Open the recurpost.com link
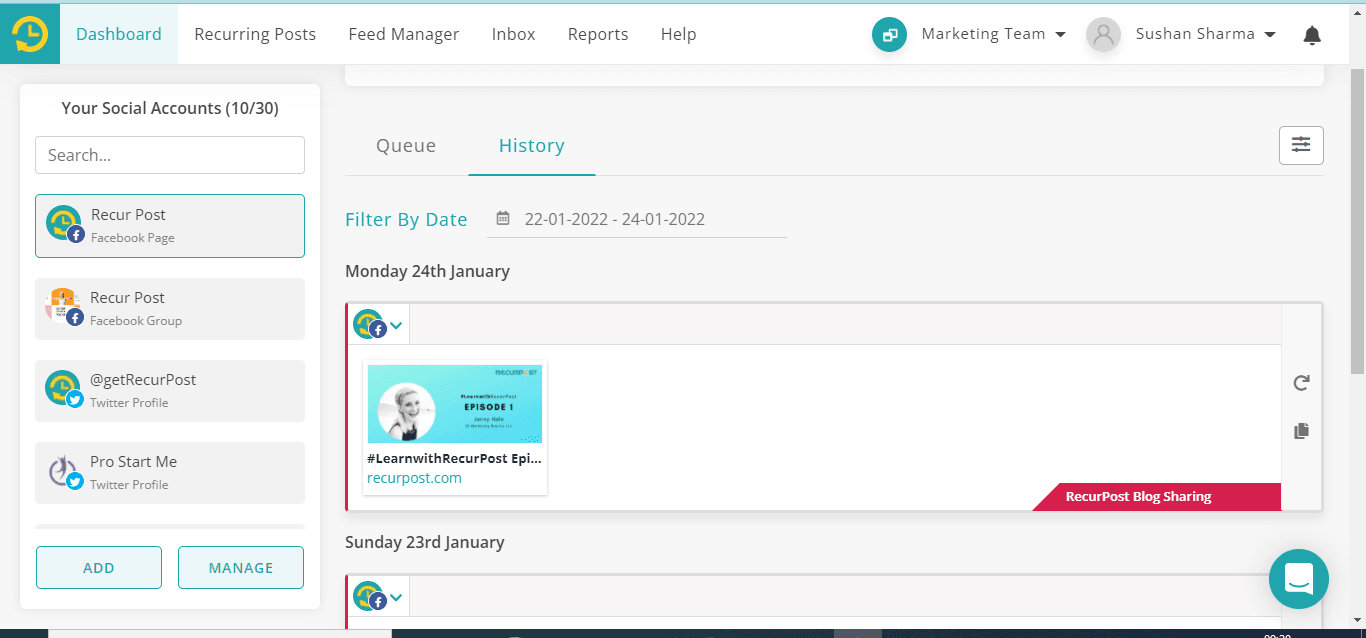1366x638 pixels. pyautogui.click(x=414, y=478)
